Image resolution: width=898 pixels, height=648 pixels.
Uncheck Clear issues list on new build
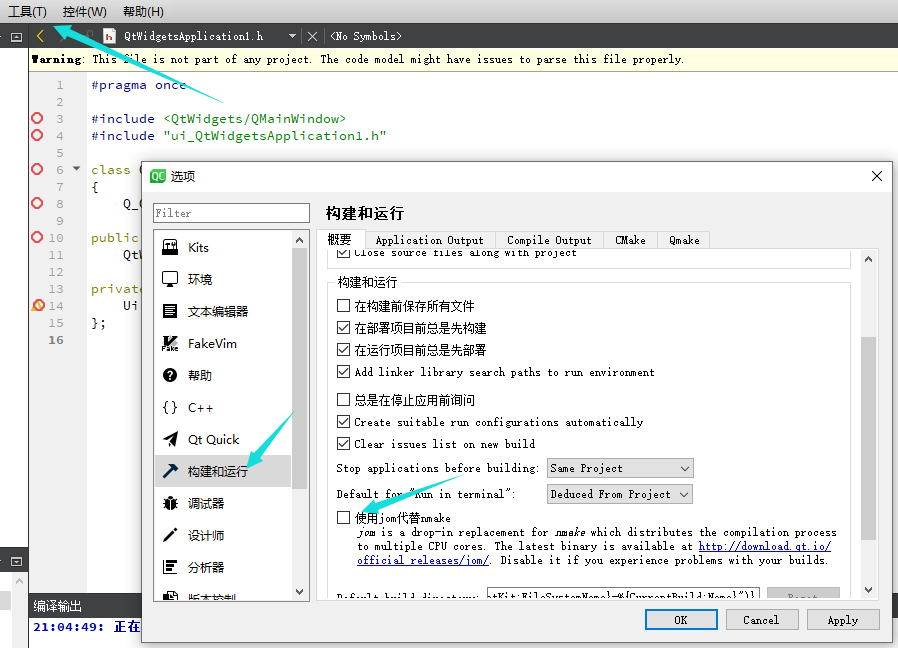click(x=343, y=443)
